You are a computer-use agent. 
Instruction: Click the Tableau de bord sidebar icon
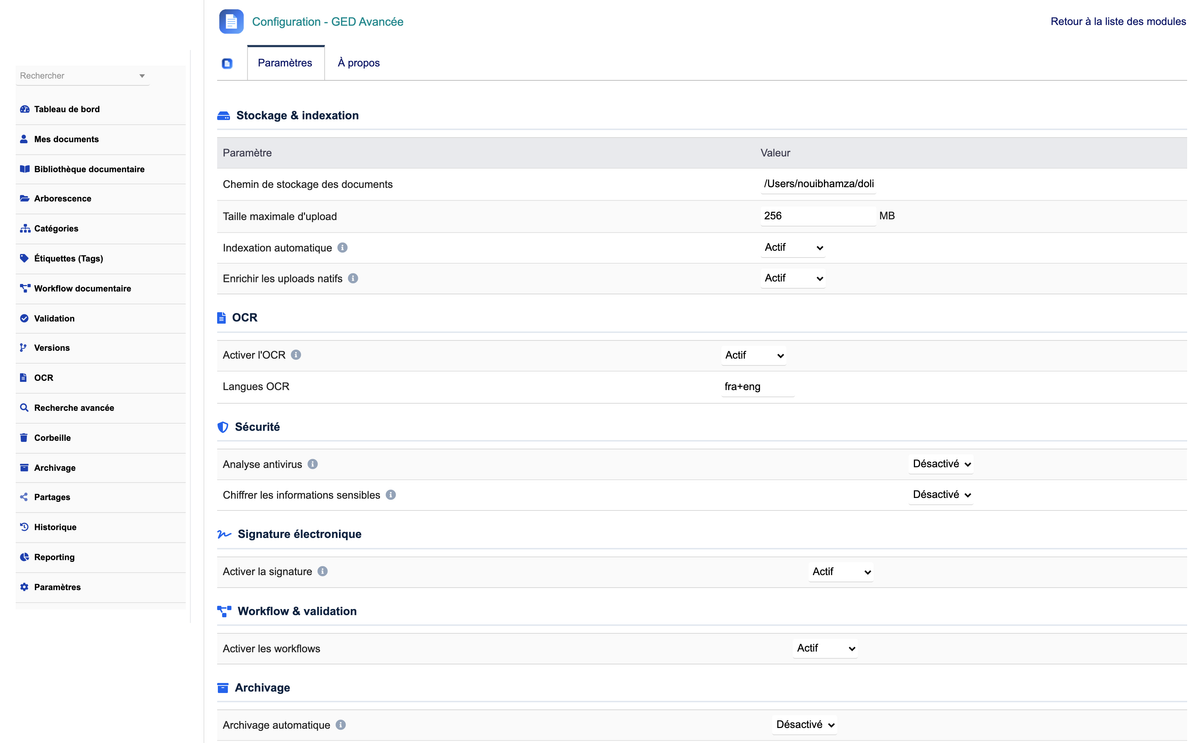tap(24, 109)
